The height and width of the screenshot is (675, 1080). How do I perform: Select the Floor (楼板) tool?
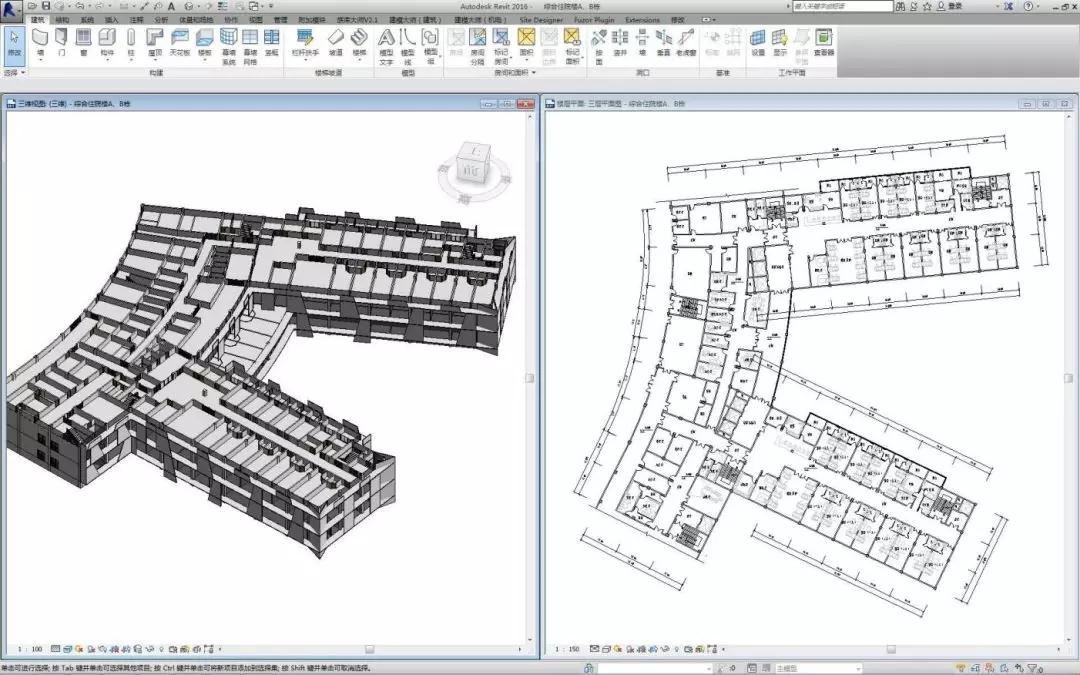(x=205, y=41)
